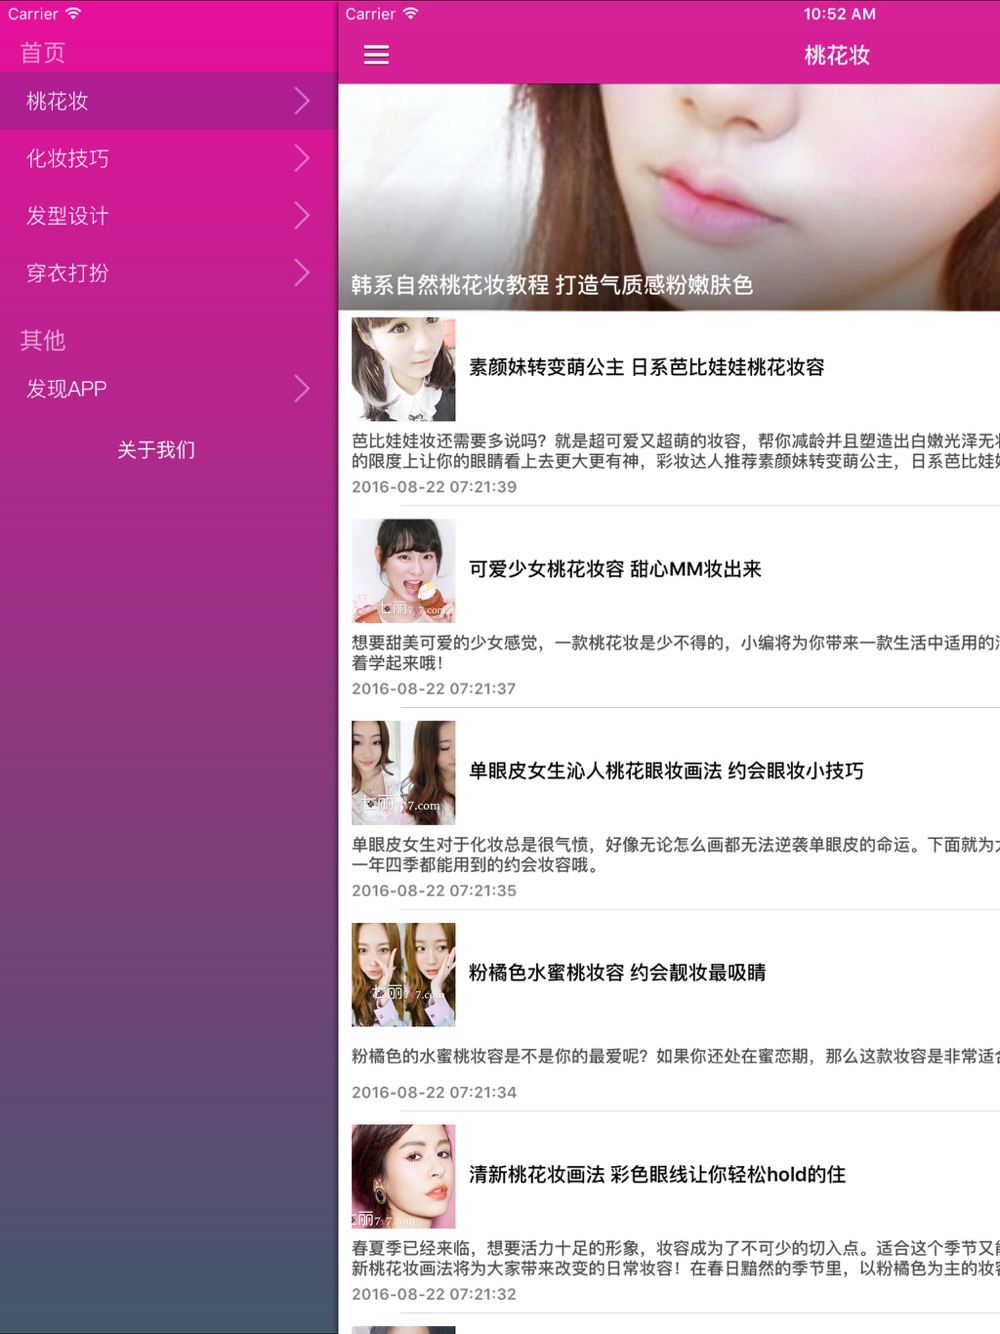This screenshot has width=1000, height=1334.
Task: Open thumbnail of 粉橘色水蜜桃妆容 article
Action: [403, 975]
